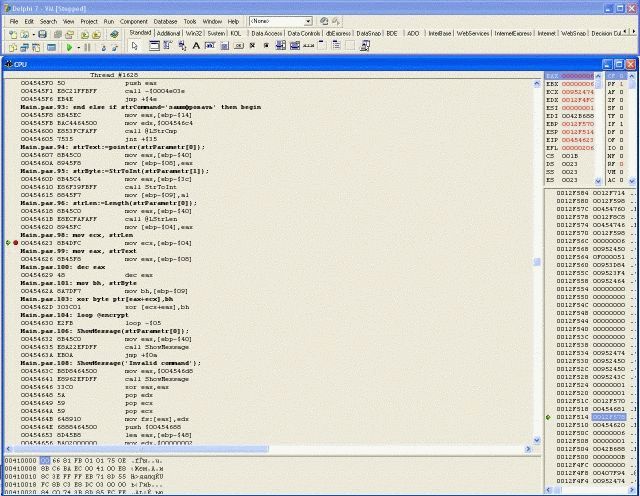Click the component palette tabs scroll arrow
The width and height of the screenshot is (640, 496).
634,31
